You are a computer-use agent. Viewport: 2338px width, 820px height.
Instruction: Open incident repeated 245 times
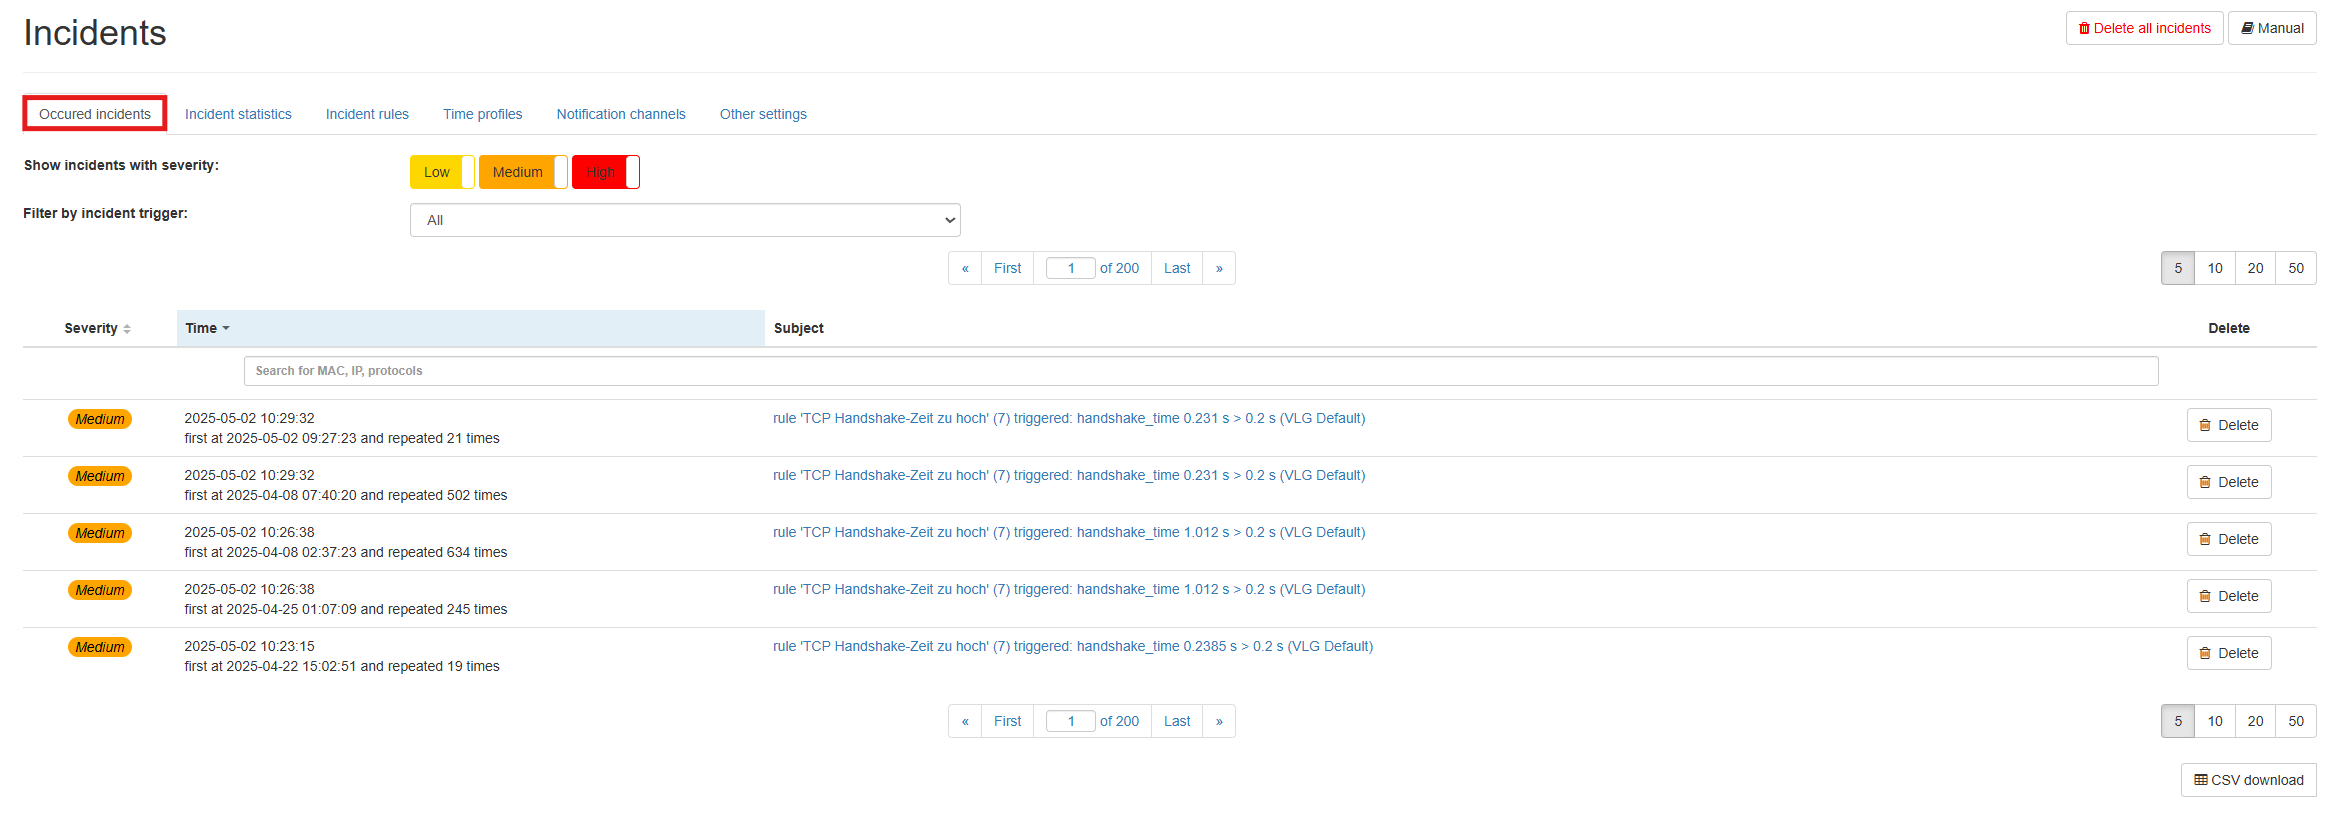pyautogui.click(x=1069, y=589)
